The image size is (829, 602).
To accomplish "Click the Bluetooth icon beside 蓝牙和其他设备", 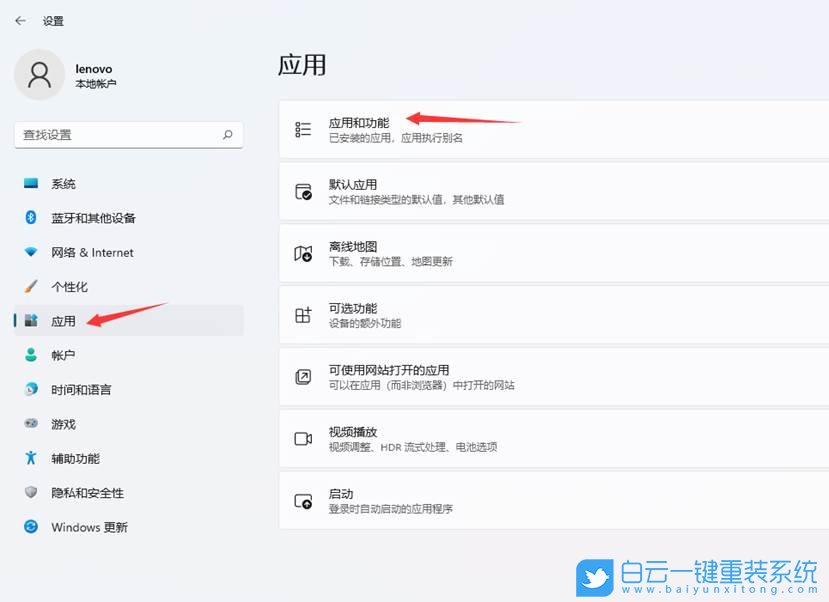I will click(x=33, y=218).
